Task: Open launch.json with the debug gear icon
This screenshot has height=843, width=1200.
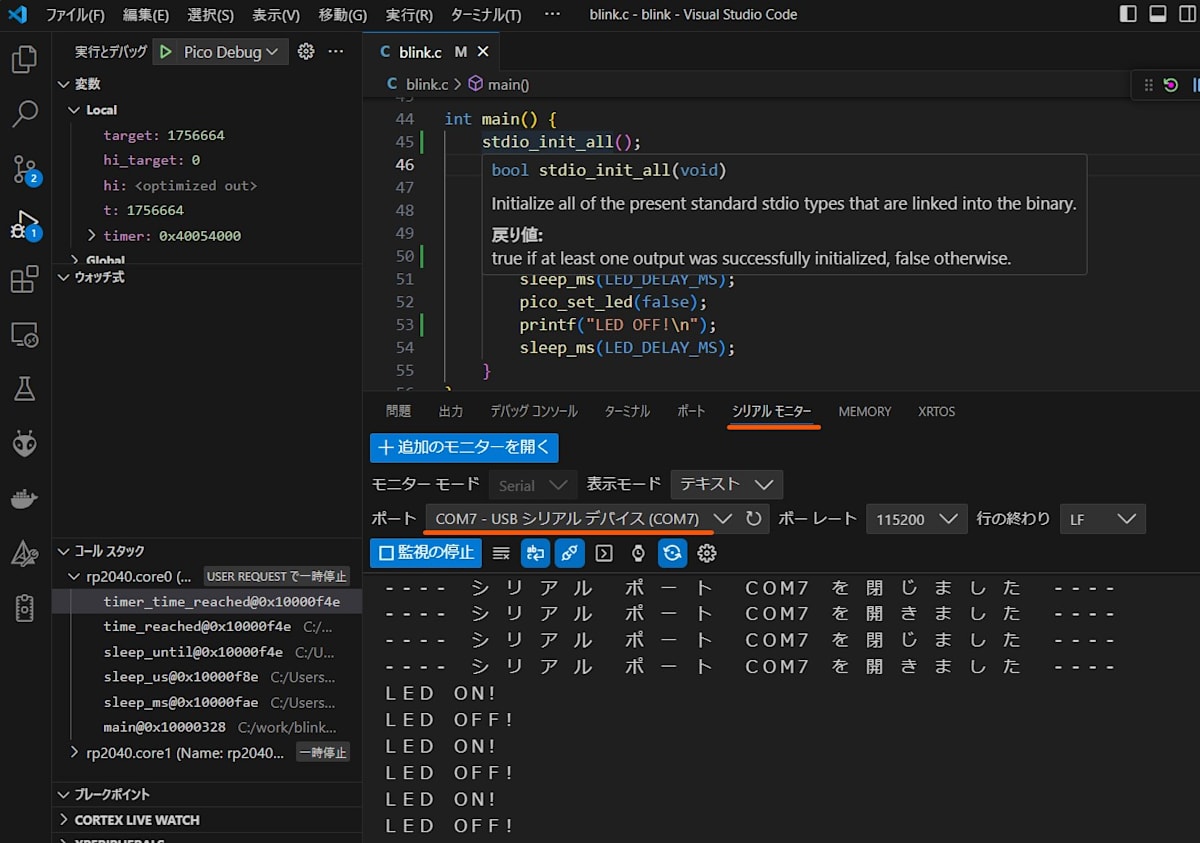Action: (307, 51)
